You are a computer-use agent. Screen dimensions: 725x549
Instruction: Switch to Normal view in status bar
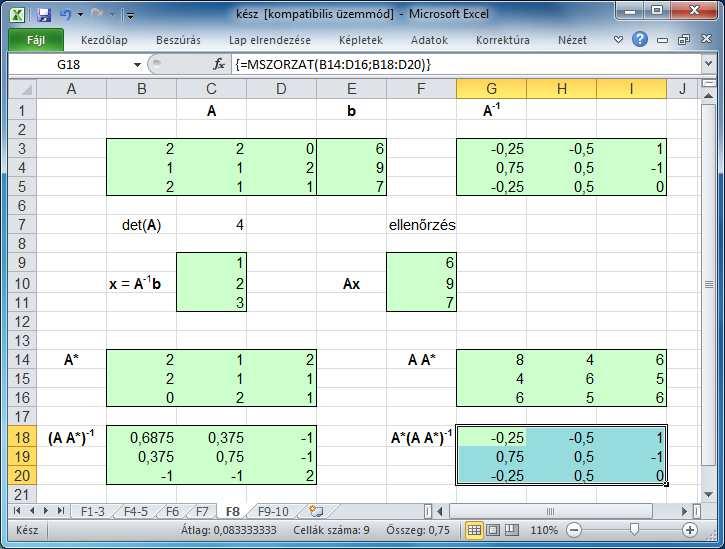[x=474, y=530]
